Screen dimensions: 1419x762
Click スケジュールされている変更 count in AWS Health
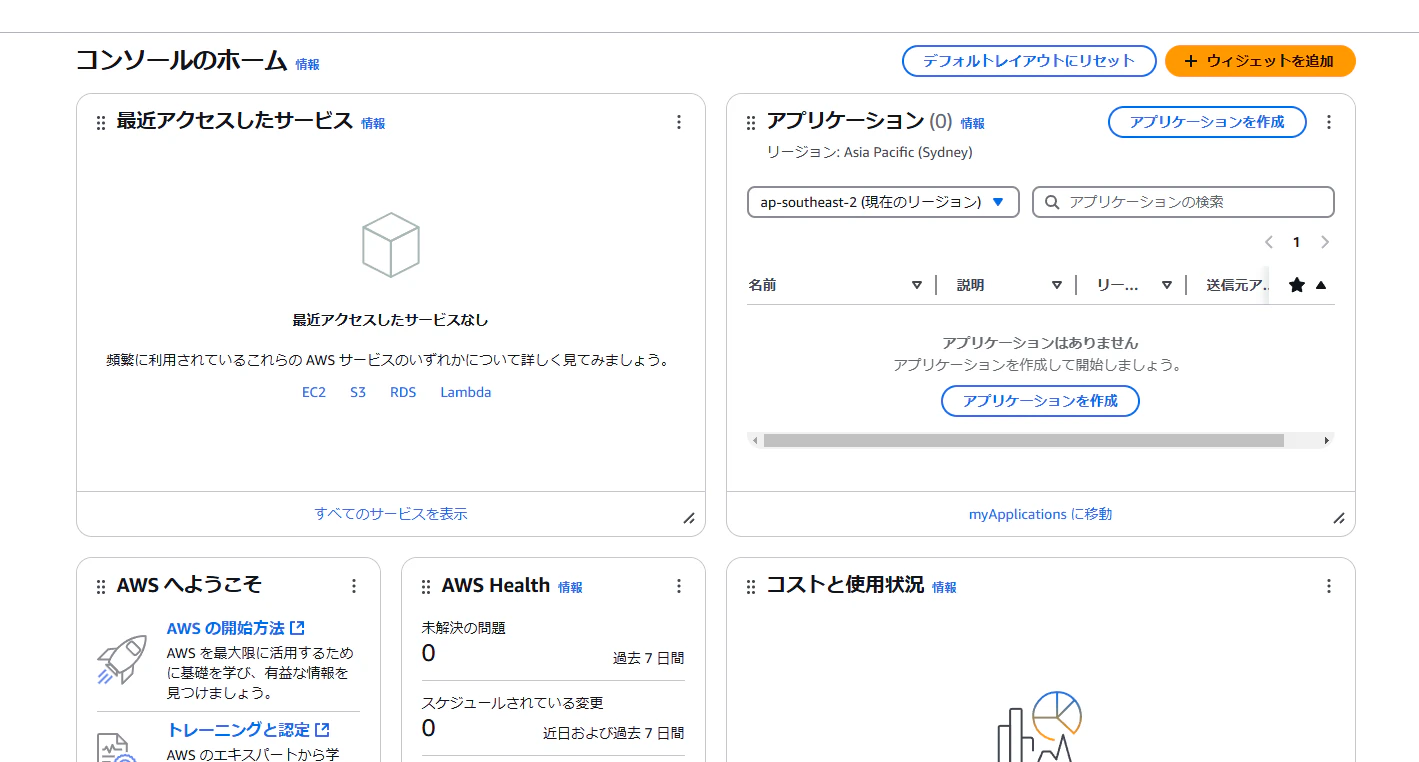pos(428,728)
